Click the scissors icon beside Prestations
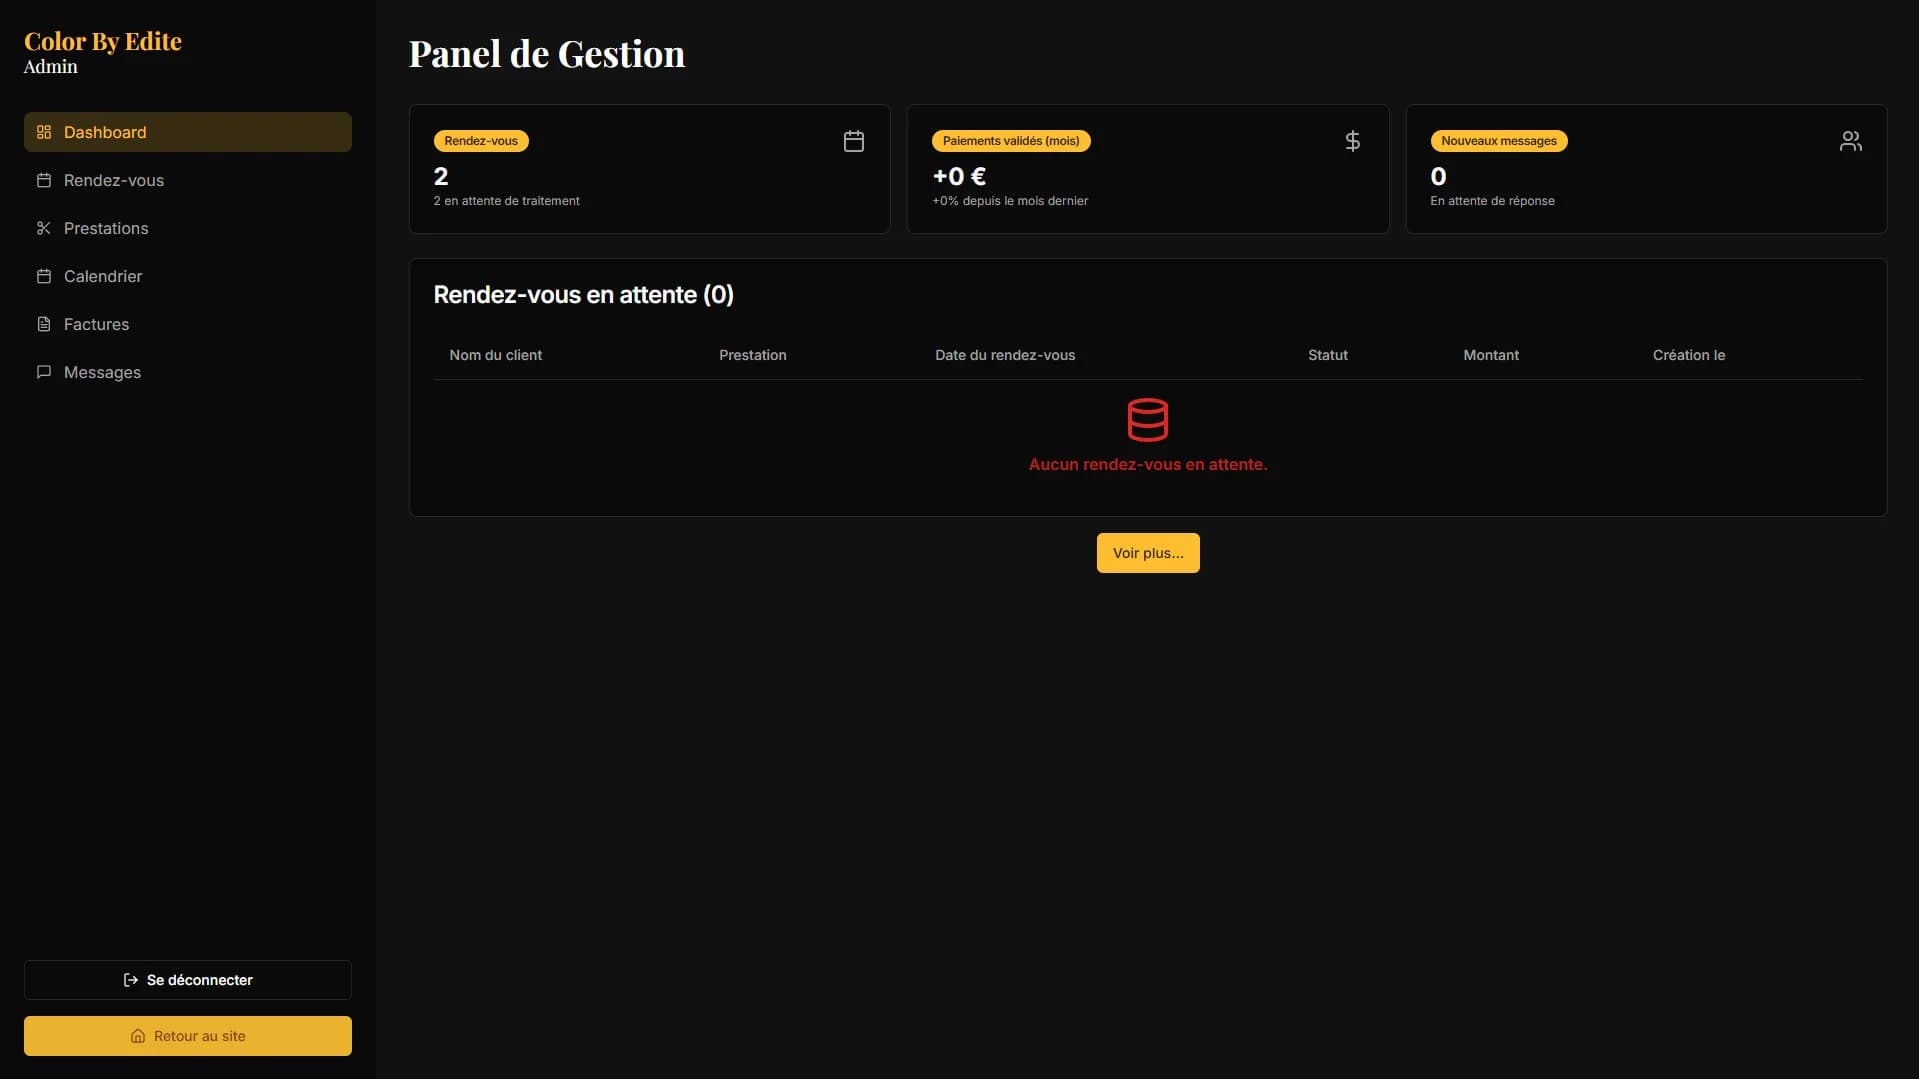The image size is (1919, 1079). coord(44,228)
